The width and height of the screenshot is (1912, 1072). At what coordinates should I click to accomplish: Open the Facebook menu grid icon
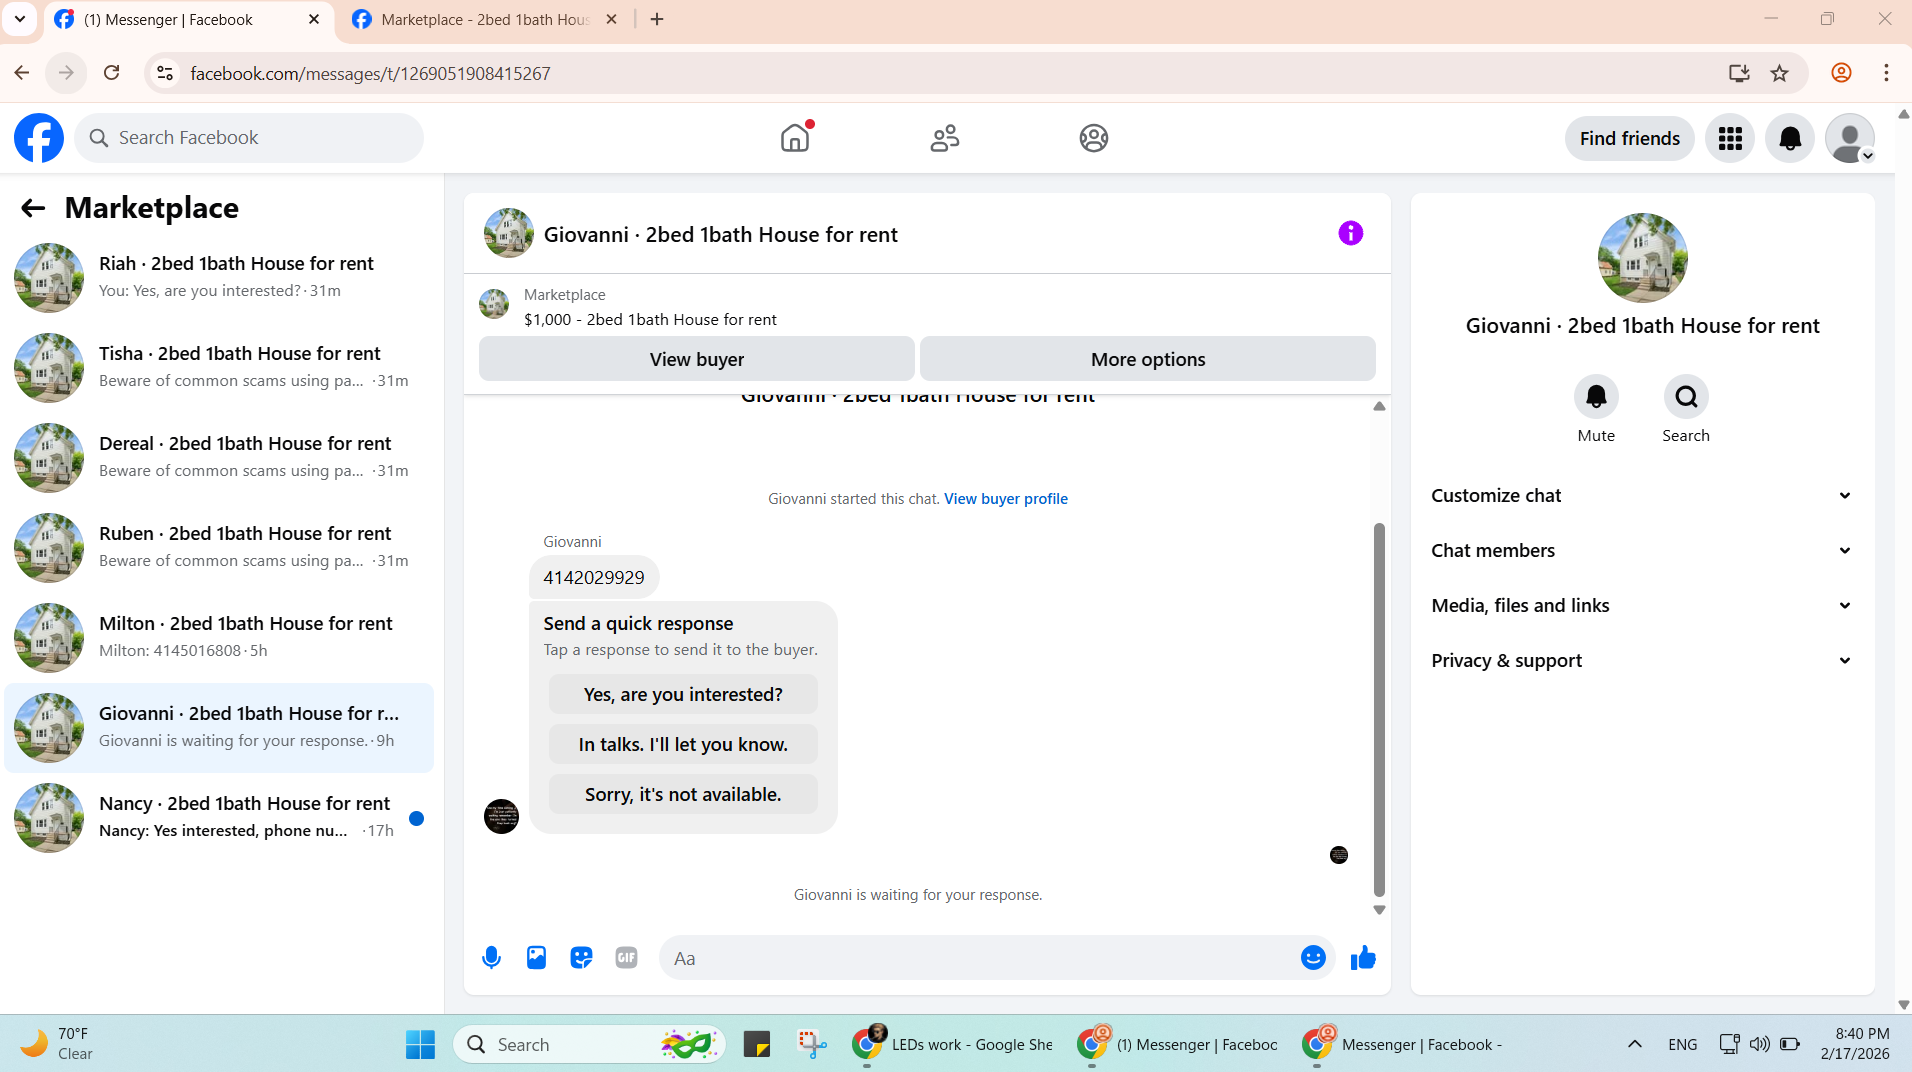pos(1730,138)
